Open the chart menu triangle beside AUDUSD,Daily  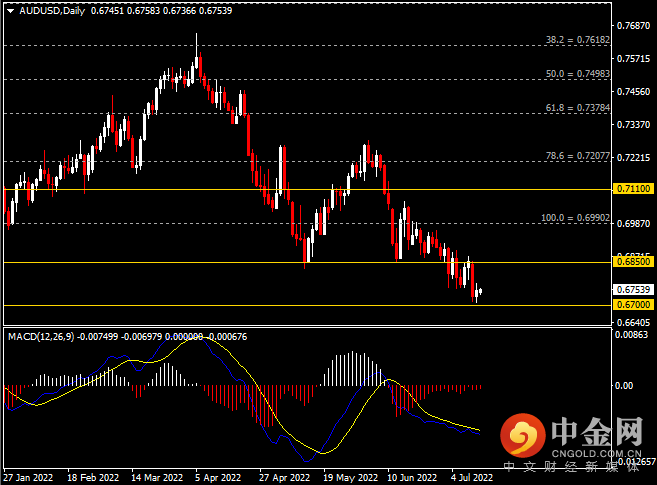pos(11,11)
